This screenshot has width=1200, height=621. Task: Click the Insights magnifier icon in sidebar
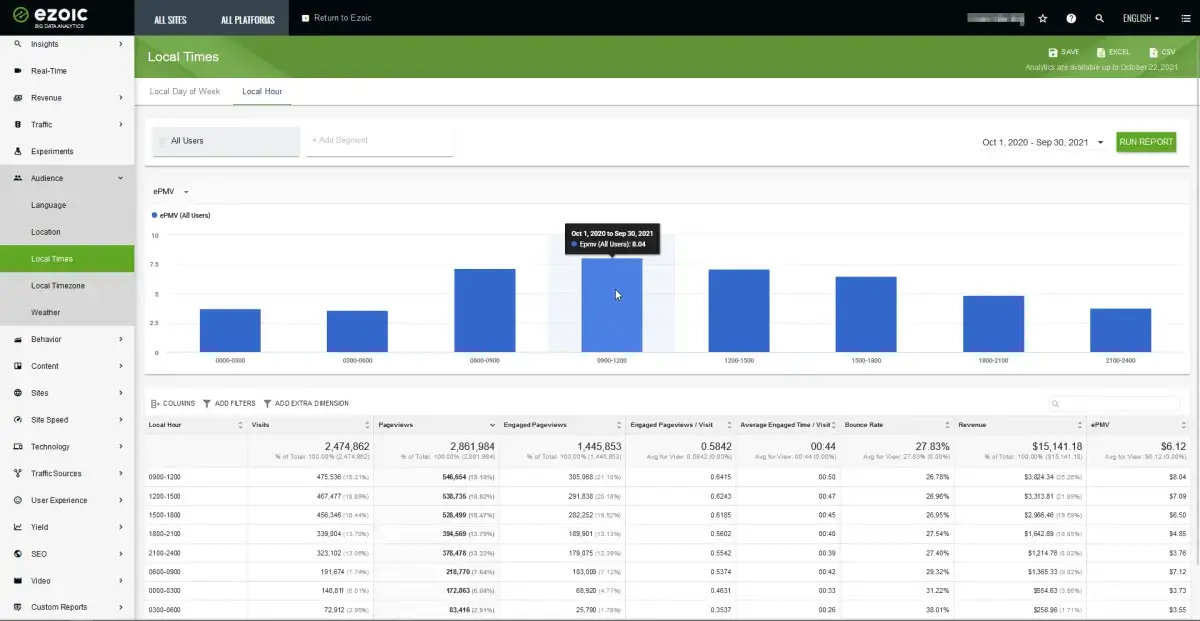18,44
